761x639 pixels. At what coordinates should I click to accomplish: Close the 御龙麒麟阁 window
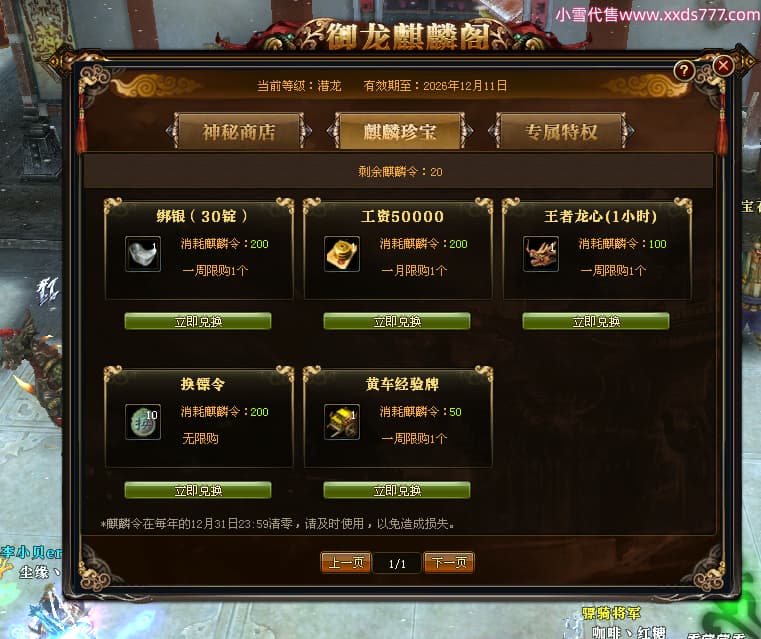pos(723,65)
